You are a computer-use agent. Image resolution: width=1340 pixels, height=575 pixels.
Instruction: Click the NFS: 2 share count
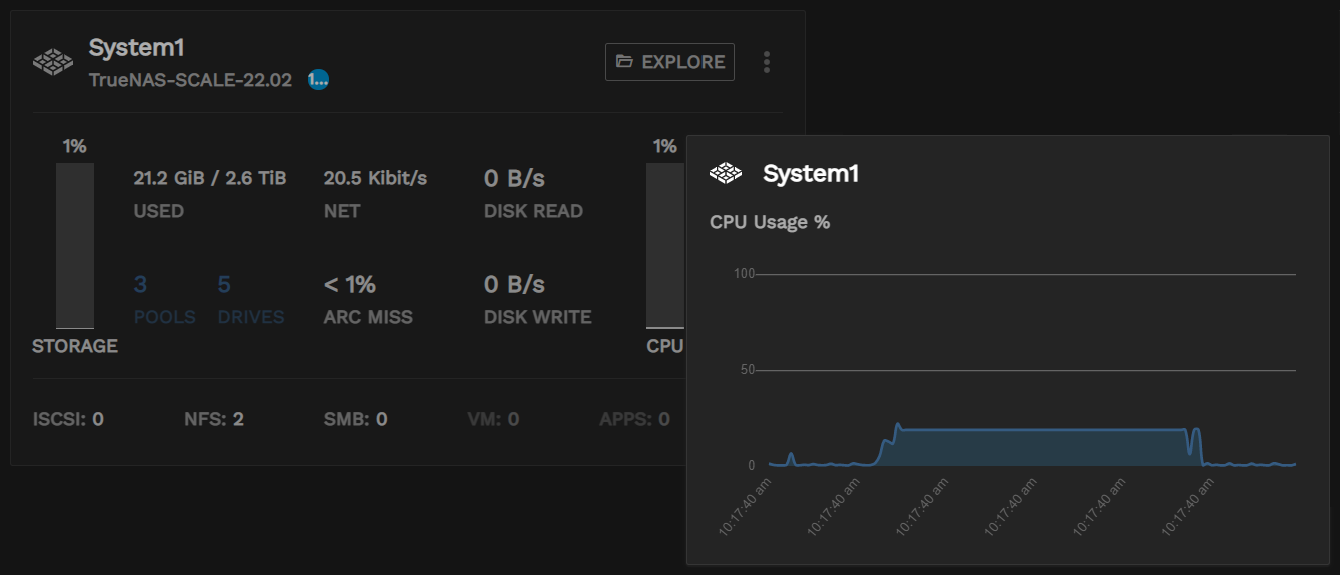coord(214,418)
